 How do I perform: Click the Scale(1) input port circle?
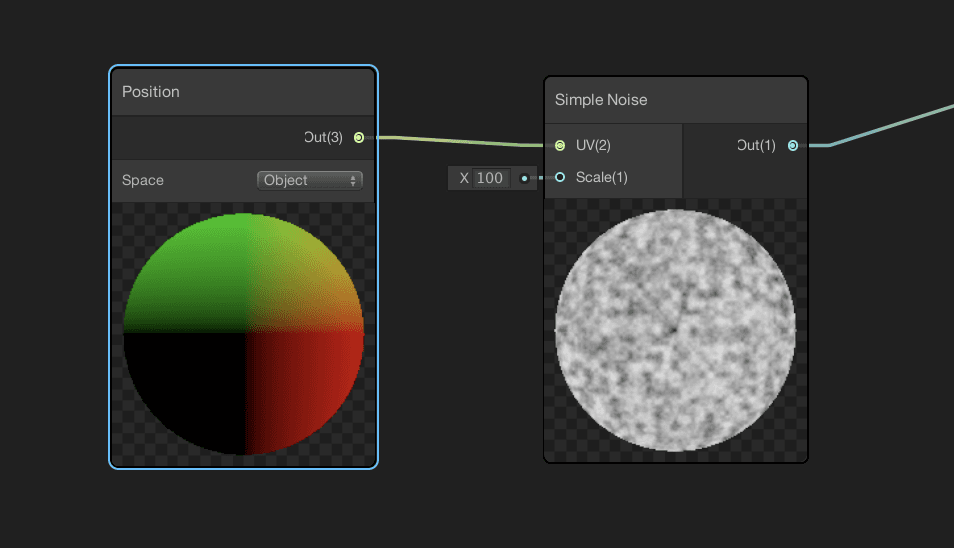tap(560, 178)
